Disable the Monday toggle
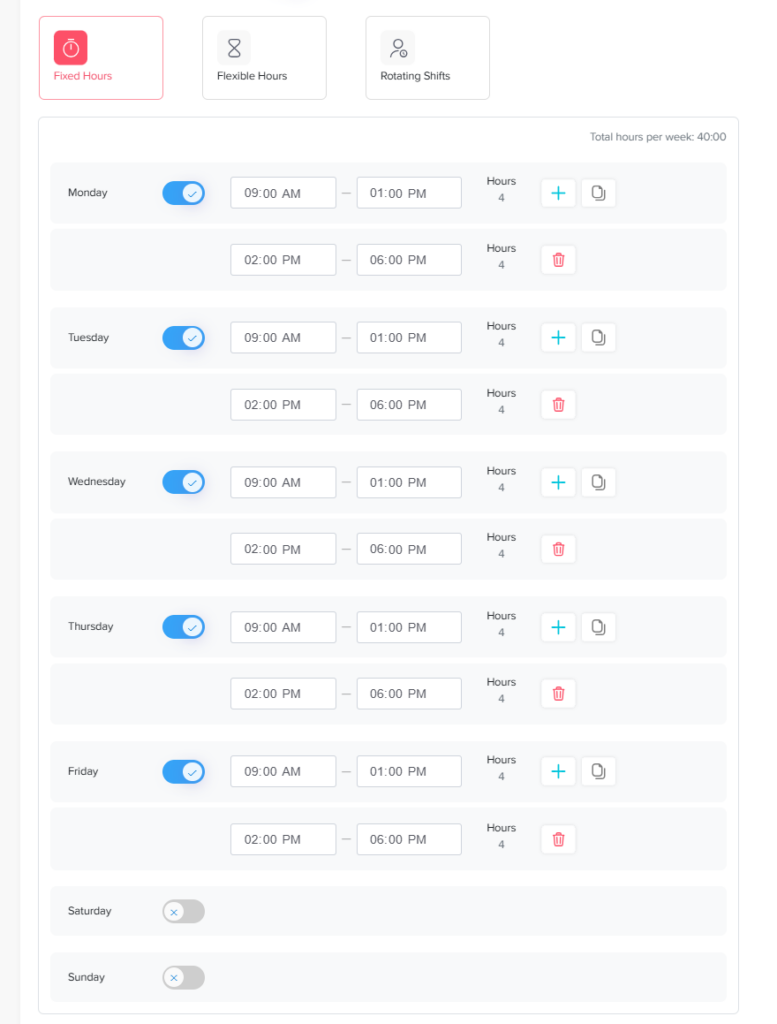This screenshot has width=777, height=1024. point(184,193)
